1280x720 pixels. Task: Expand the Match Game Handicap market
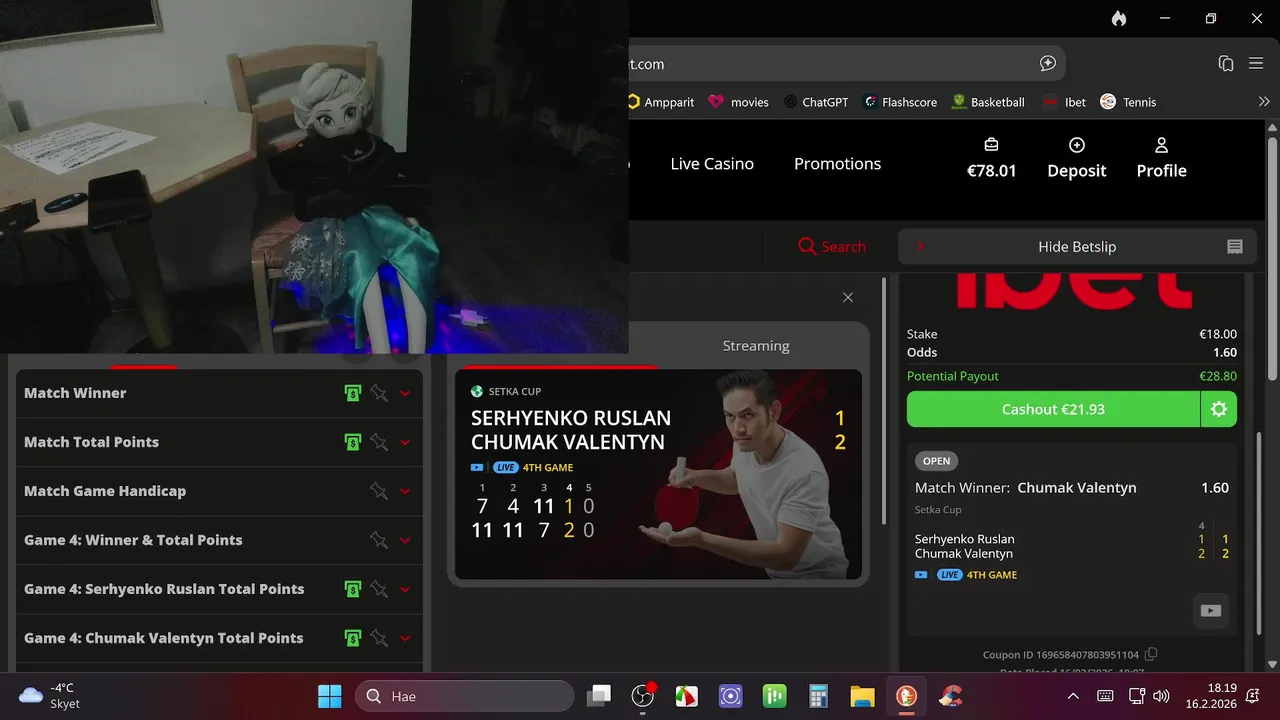405,492
